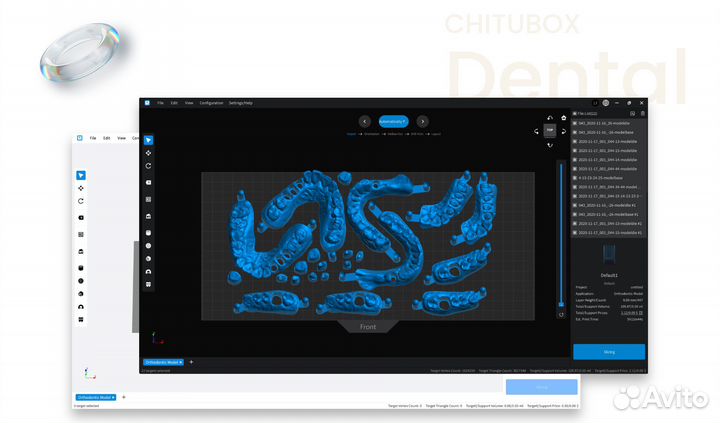Click the Default1 printer name

[x=609, y=276]
